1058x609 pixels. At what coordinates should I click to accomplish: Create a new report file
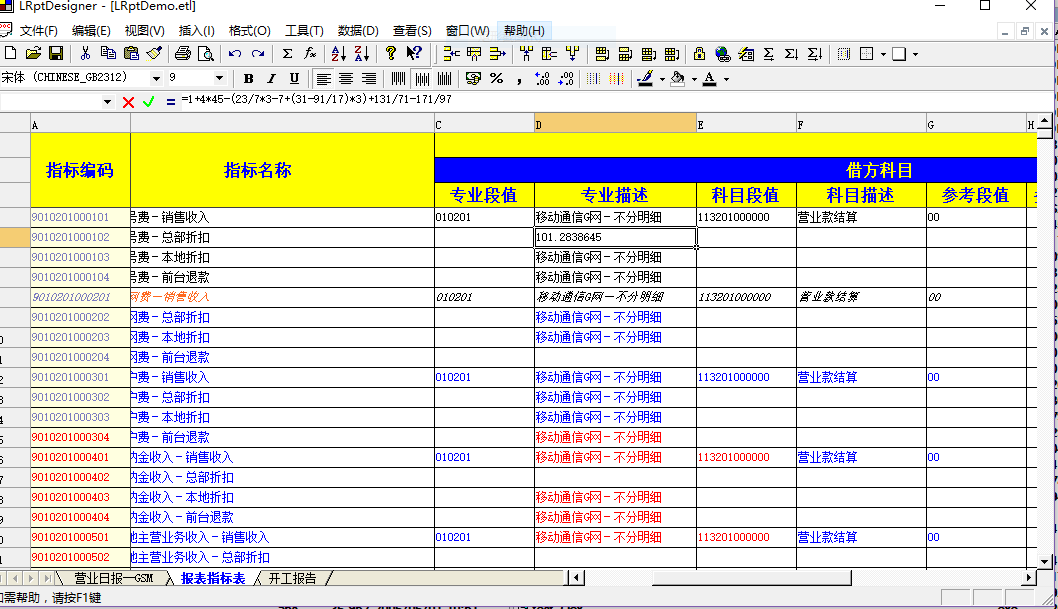(11, 53)
